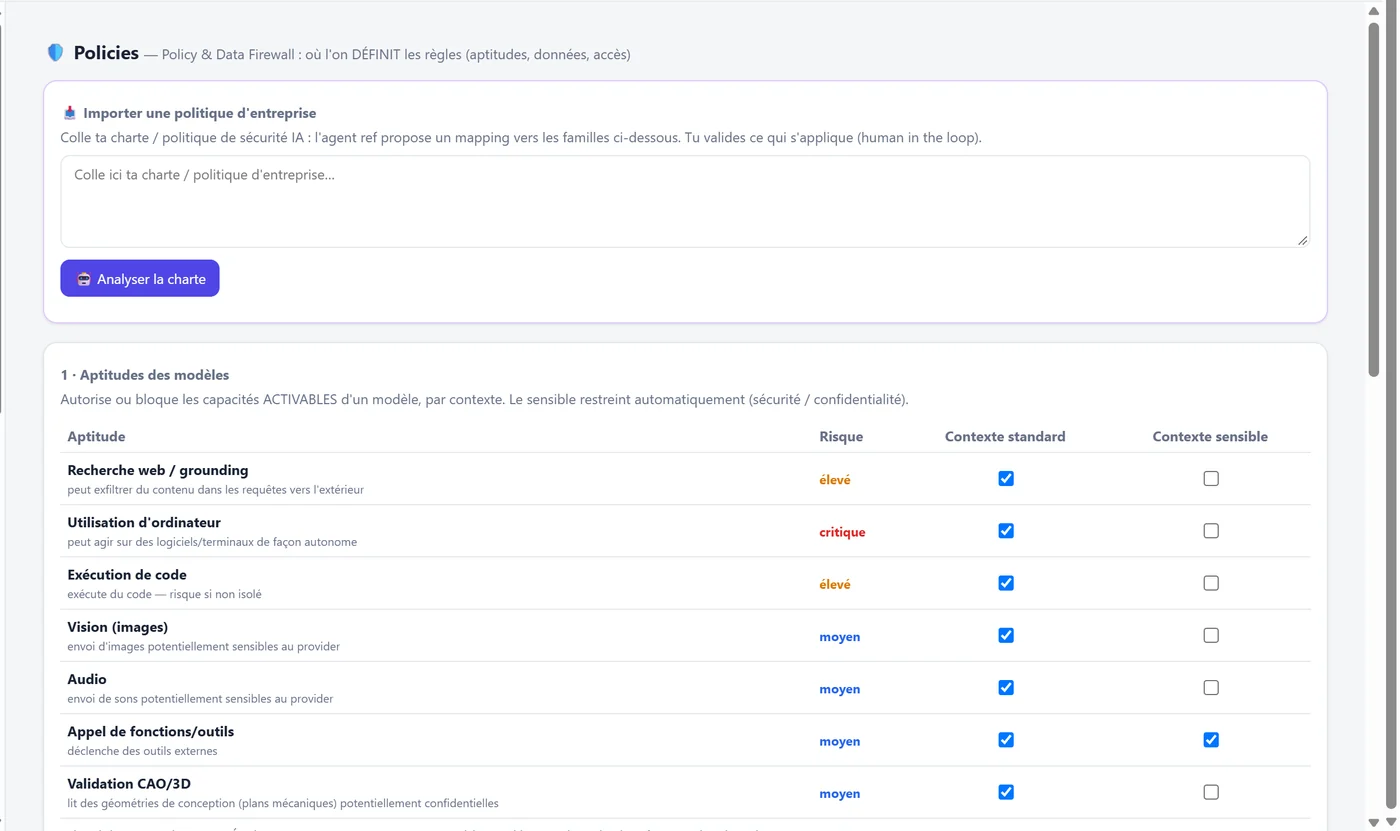The width and height of the screenshot is (1400, 831).
Task: Click the "Contexte standard" column header
Action: pyautogui.click(x=1005, y=436)
